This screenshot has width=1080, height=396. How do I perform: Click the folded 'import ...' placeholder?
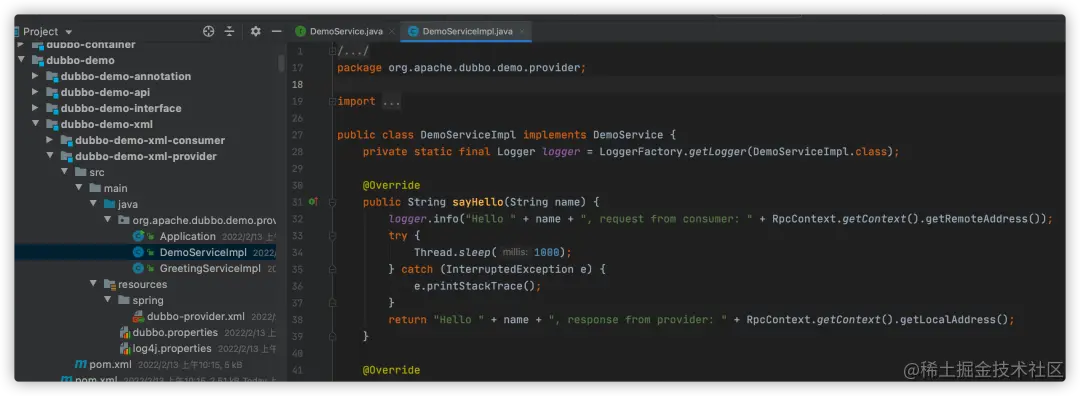391,101
